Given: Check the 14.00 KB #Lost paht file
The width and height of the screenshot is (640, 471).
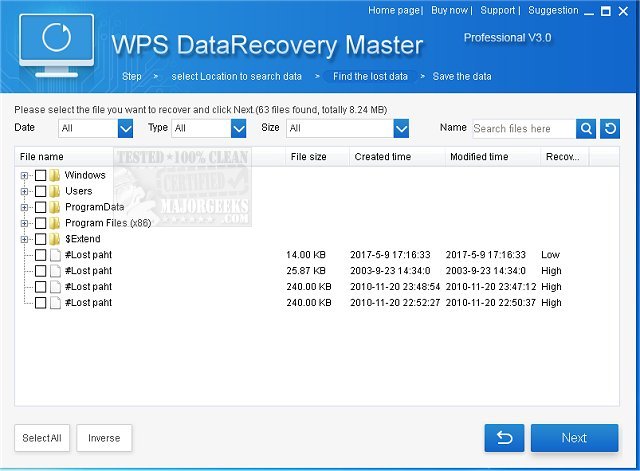Looking at the screenshot, I should click(x=40, y=255).
